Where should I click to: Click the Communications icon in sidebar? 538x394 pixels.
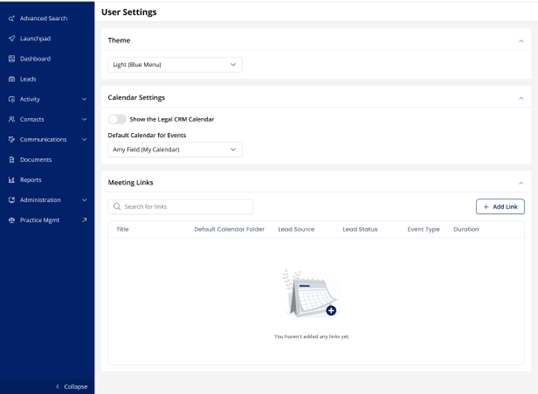(12, 139)
